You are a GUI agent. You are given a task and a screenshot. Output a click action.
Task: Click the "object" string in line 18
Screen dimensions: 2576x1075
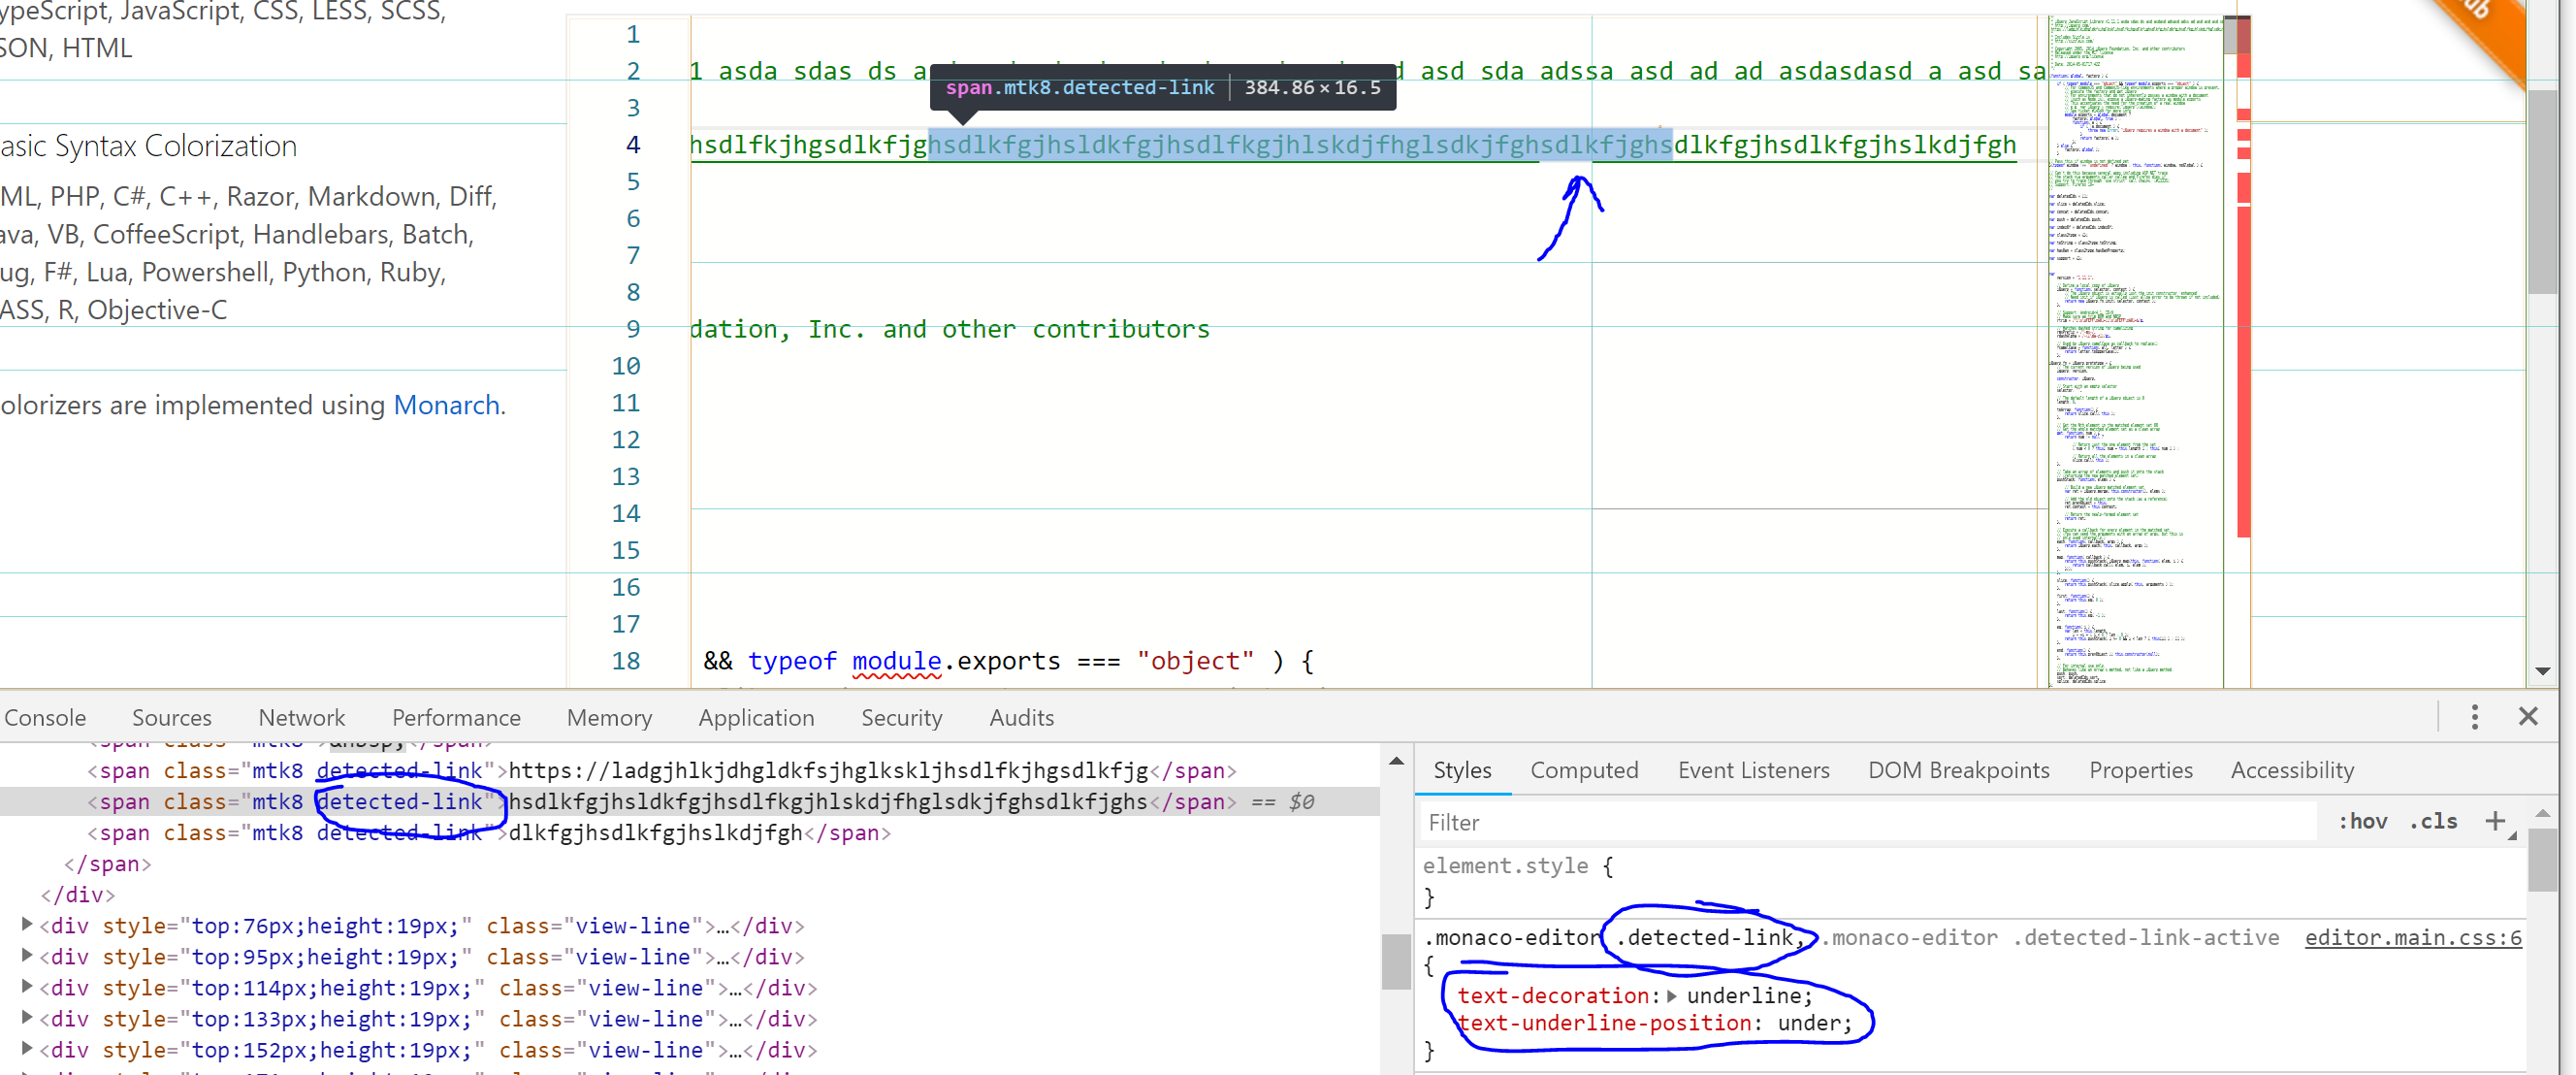[x=1194, y=661]
